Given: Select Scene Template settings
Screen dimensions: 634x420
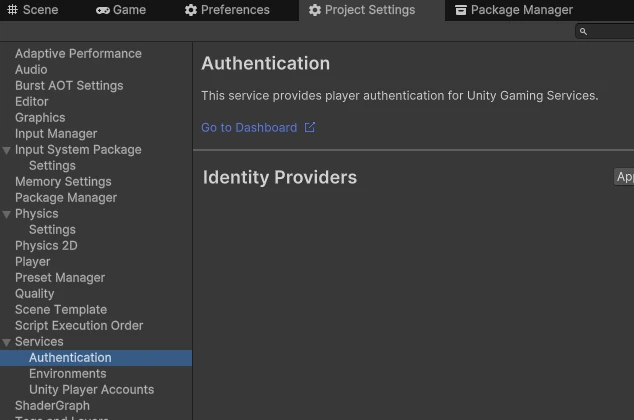Looking at the screenshot, I should pyautogui.click(x=61, y=310).
